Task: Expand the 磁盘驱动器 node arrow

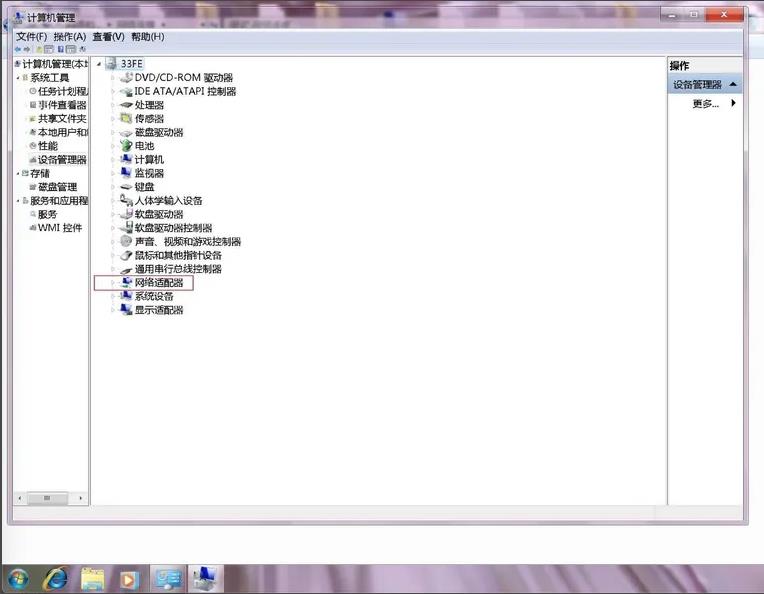Action: pos(113,133)
